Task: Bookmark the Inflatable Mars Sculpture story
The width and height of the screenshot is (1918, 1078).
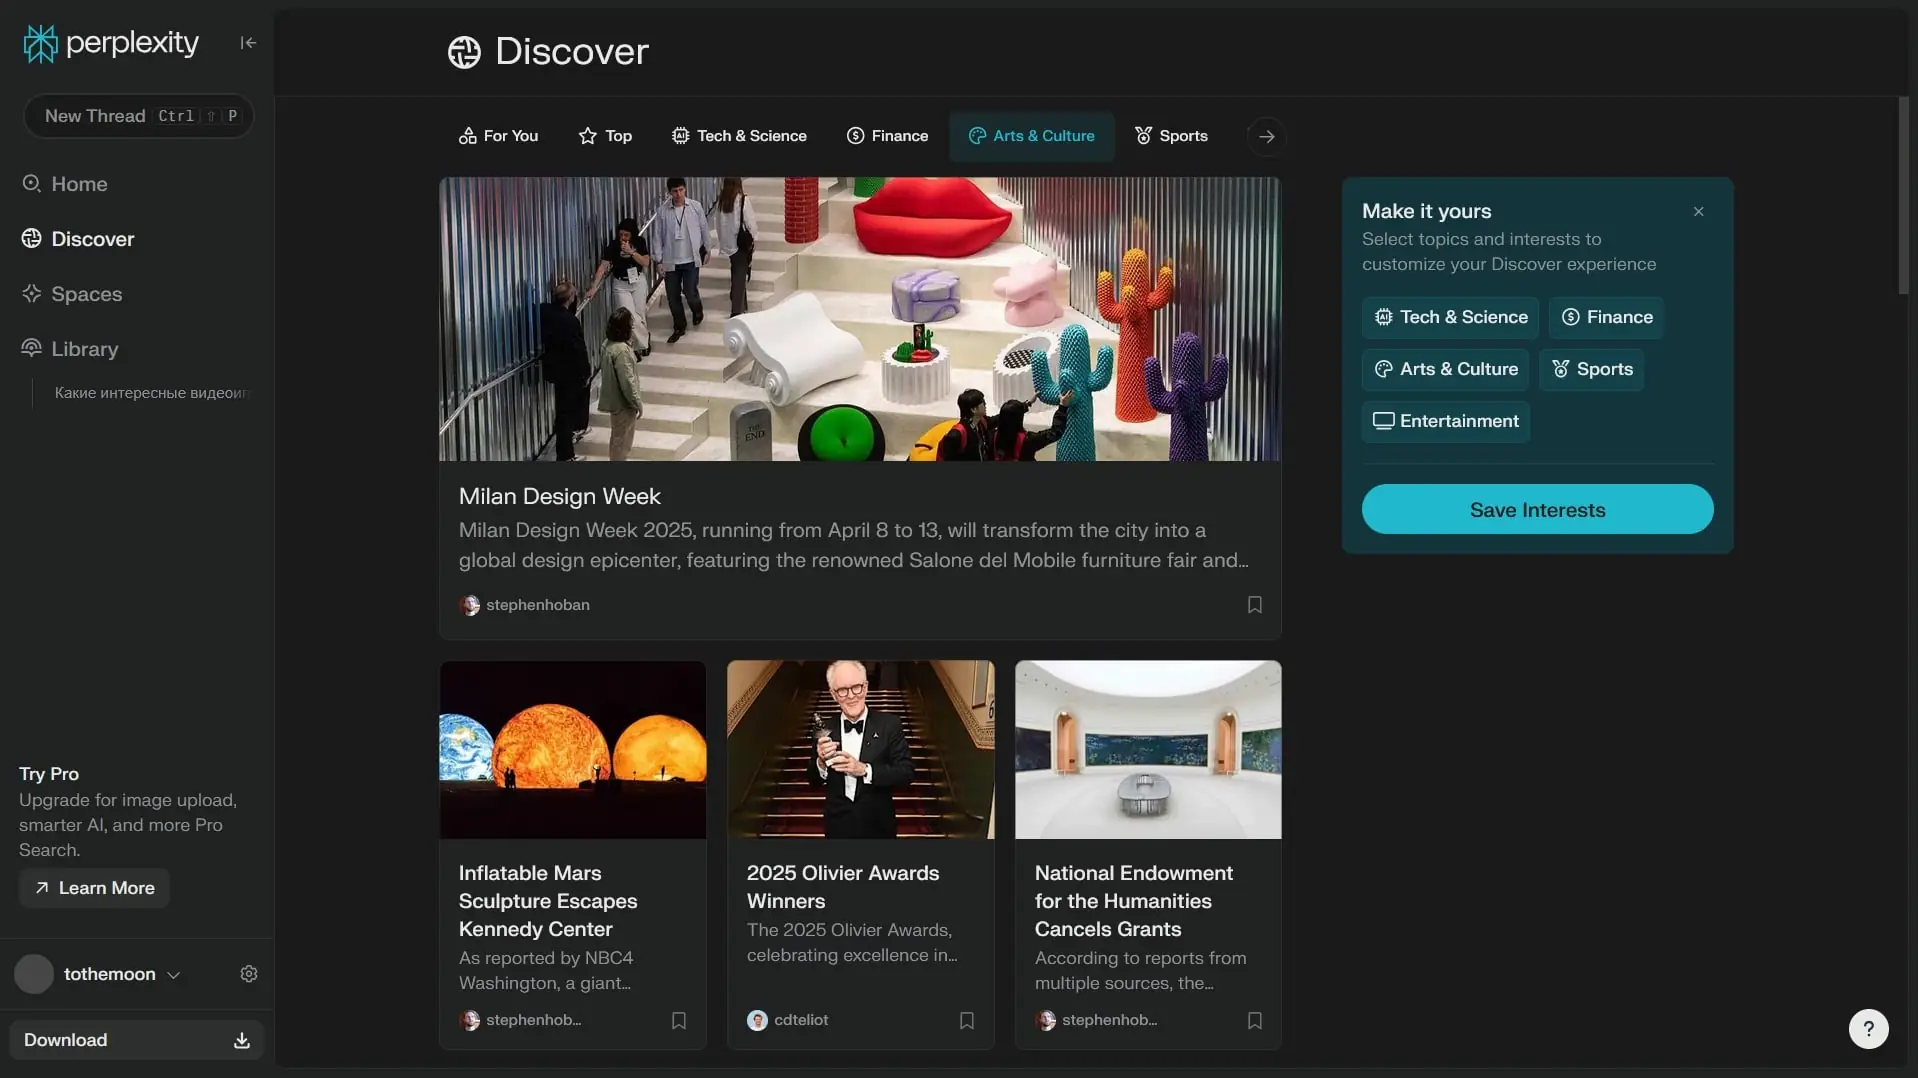Action: click(x=678, y=1020)
